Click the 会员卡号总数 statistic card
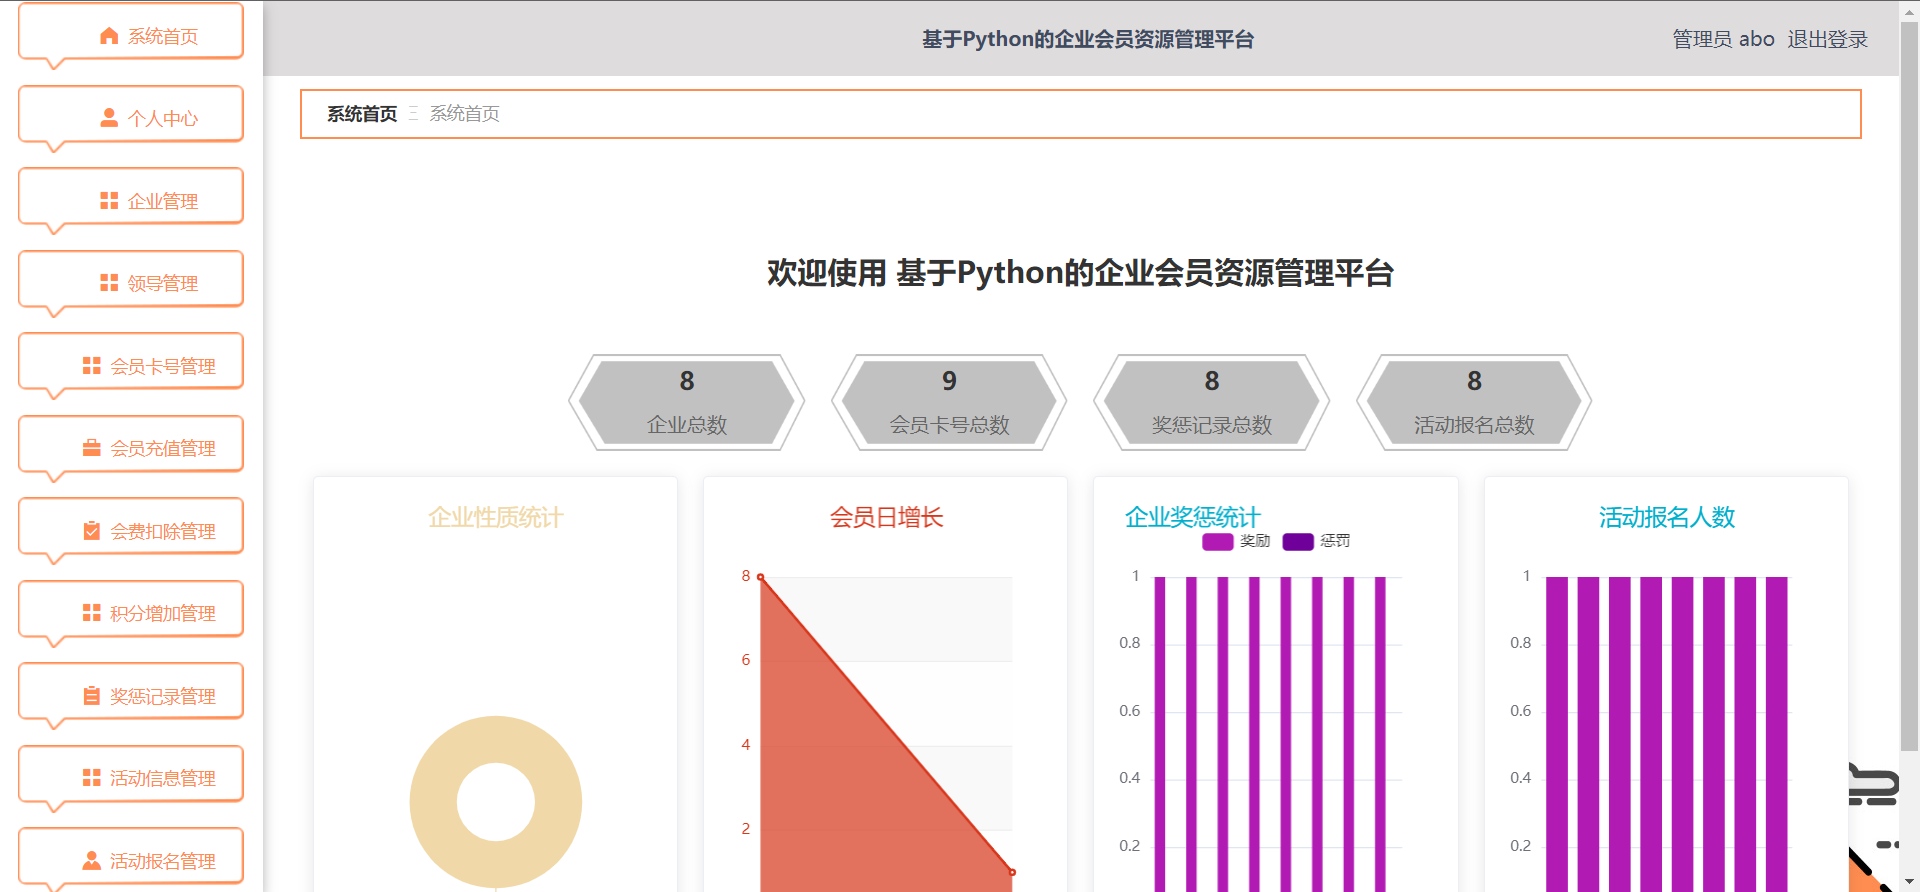The width and height of the screenshot is (1920, 892). click(949, 402)
